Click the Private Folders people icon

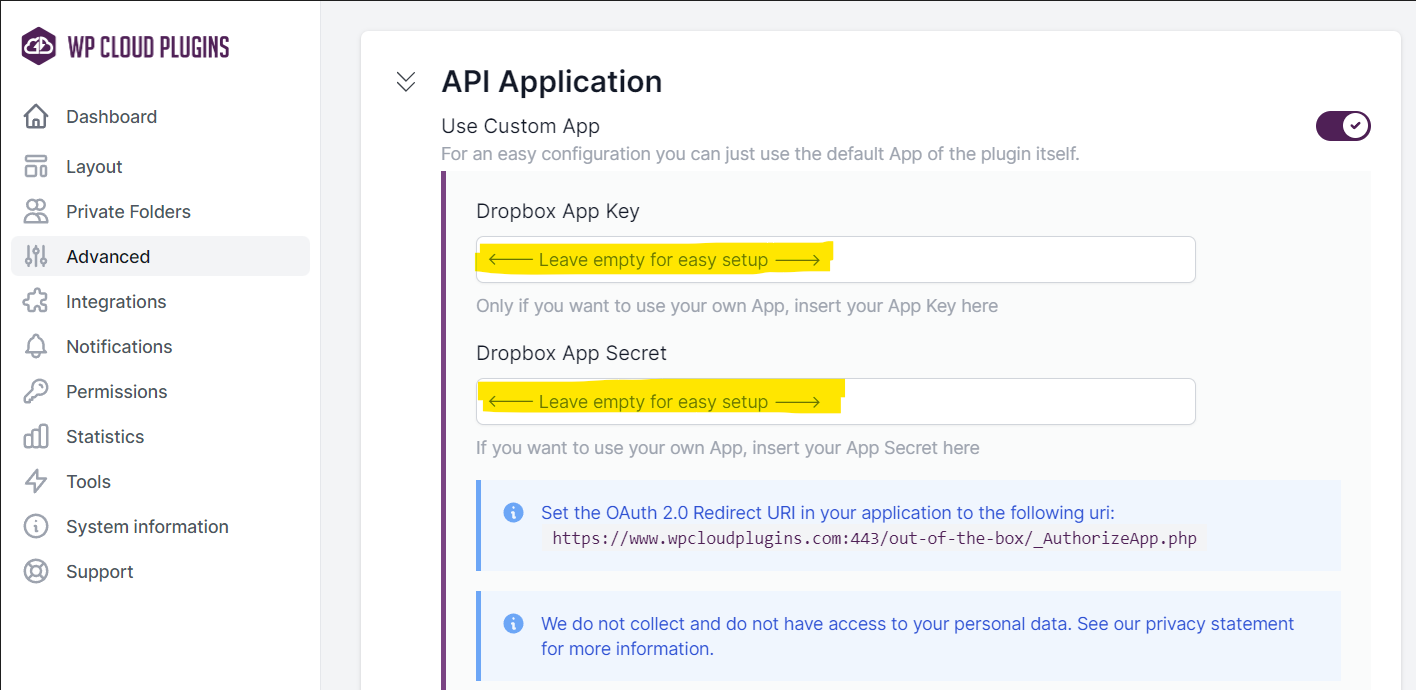tap(36, 211)
